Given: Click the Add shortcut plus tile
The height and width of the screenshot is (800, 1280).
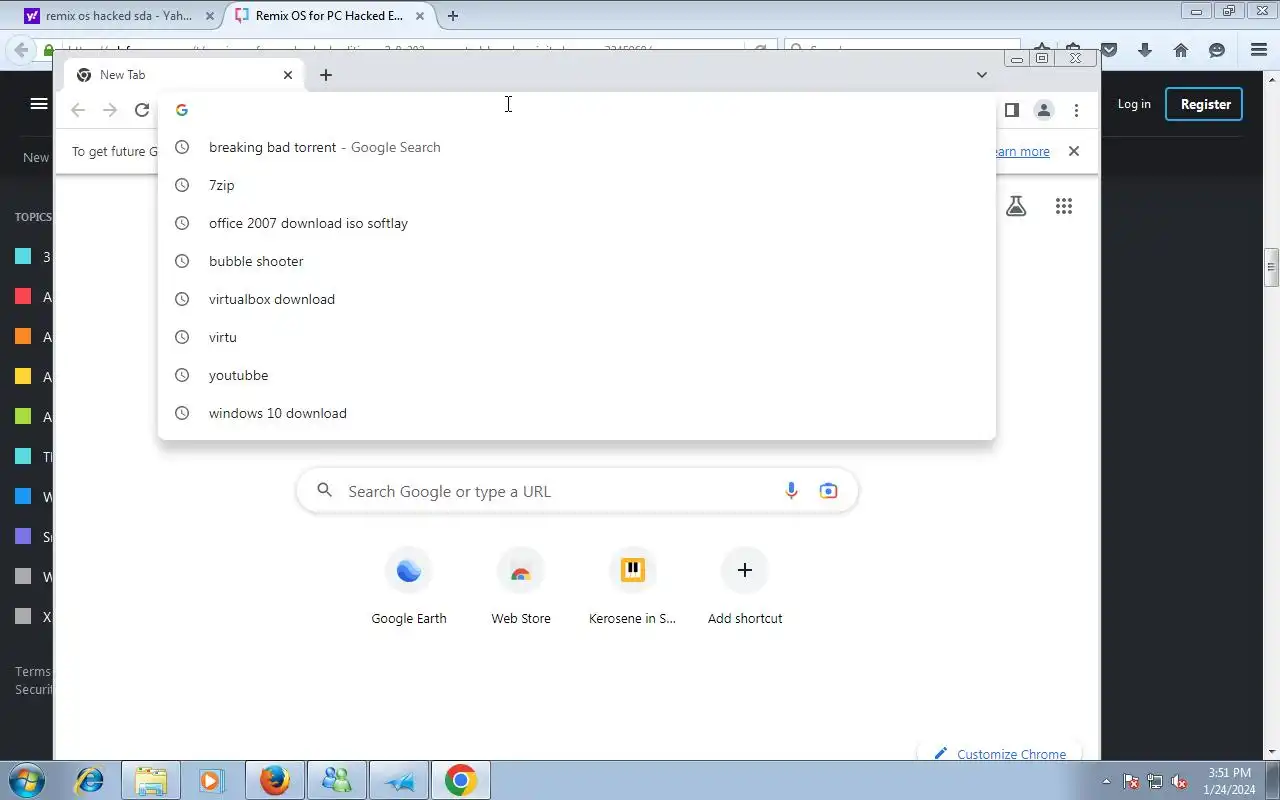Looking at the screenshot, I should [745, 587].
